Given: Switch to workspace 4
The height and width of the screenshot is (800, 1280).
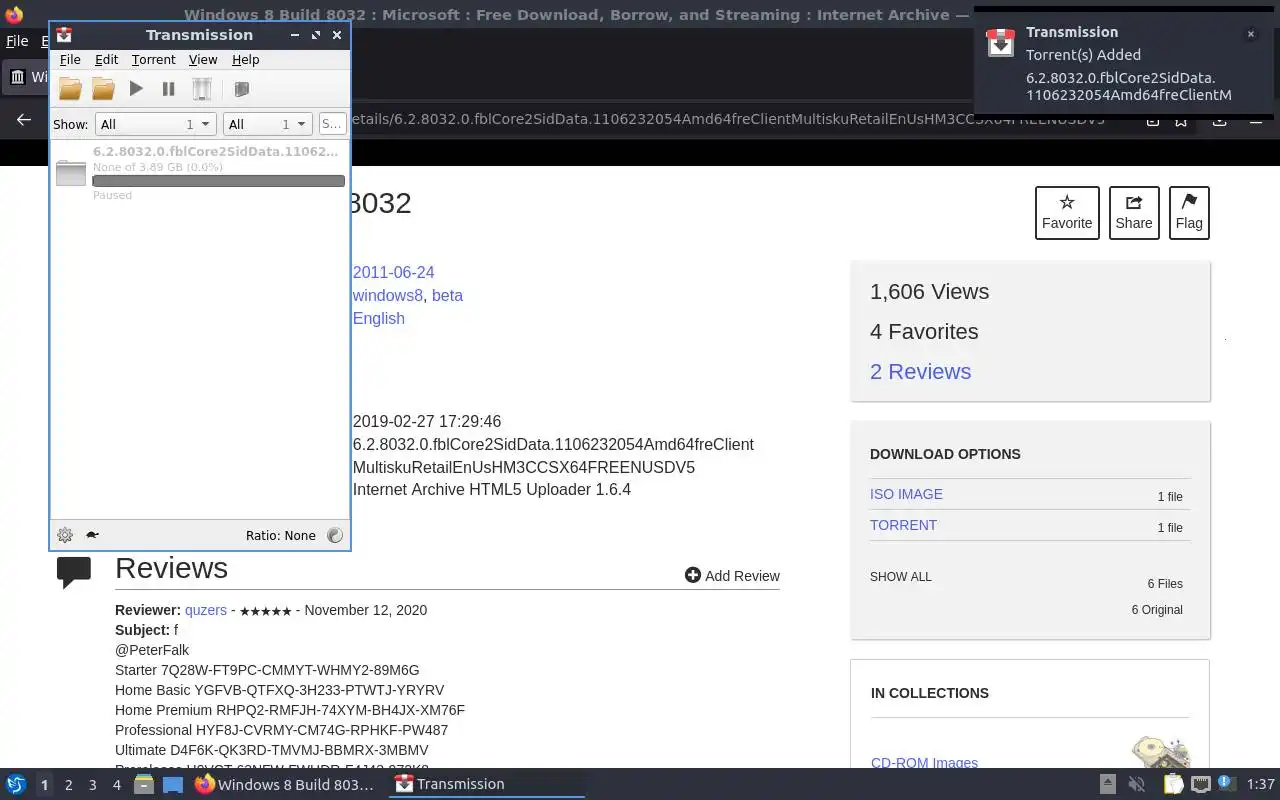Looking at the screenshot, I should 116,785.
